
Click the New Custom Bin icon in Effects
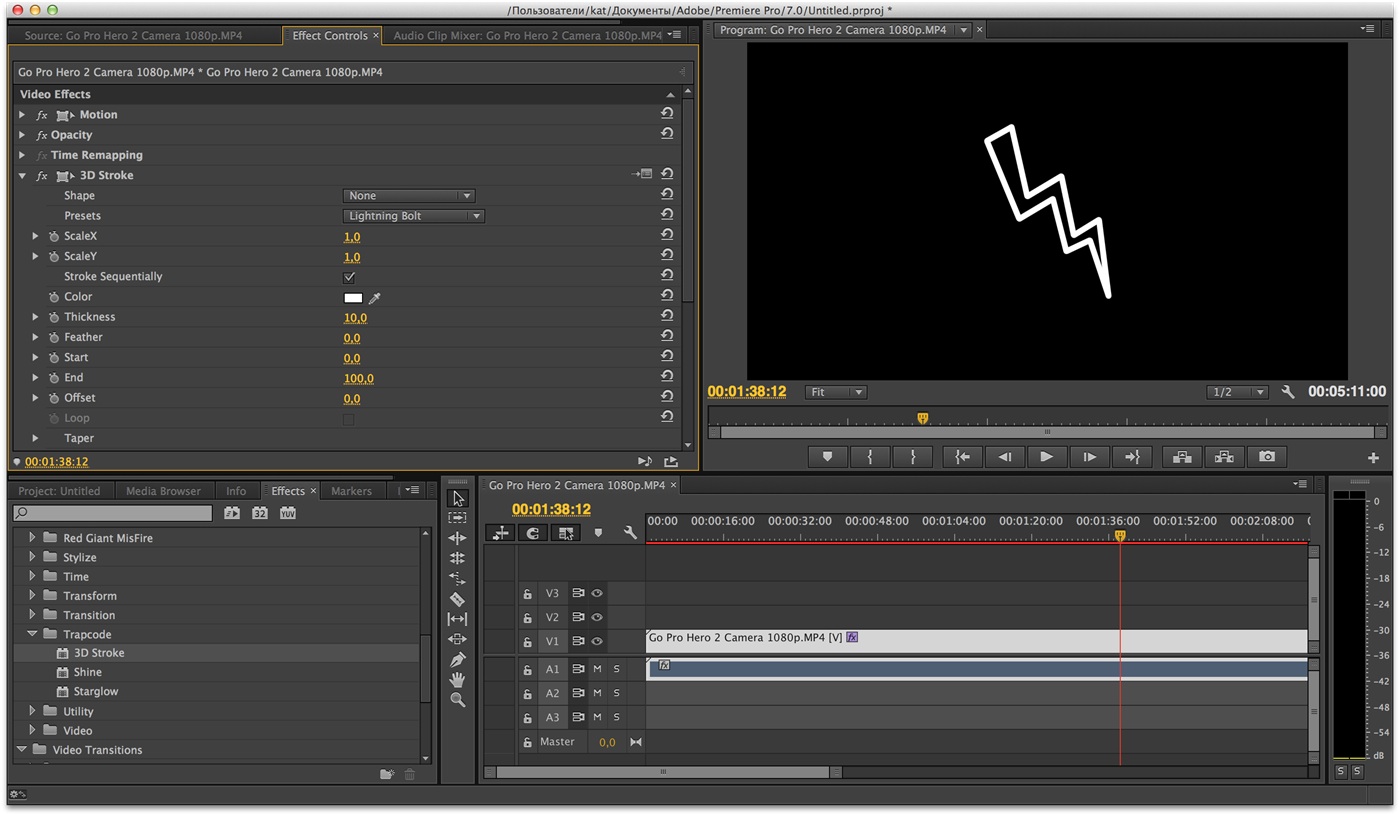(x=387, y=774)
